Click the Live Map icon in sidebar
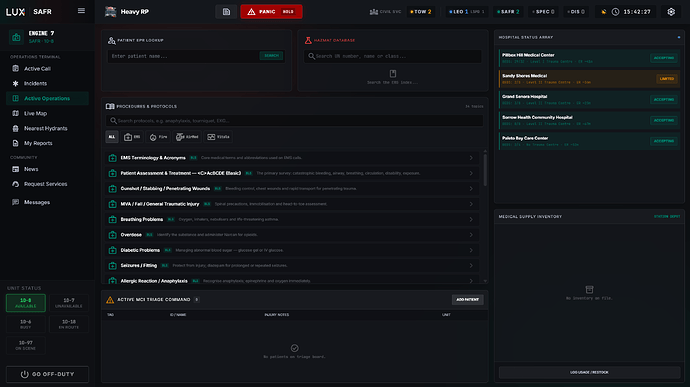 tap(15, 113)
